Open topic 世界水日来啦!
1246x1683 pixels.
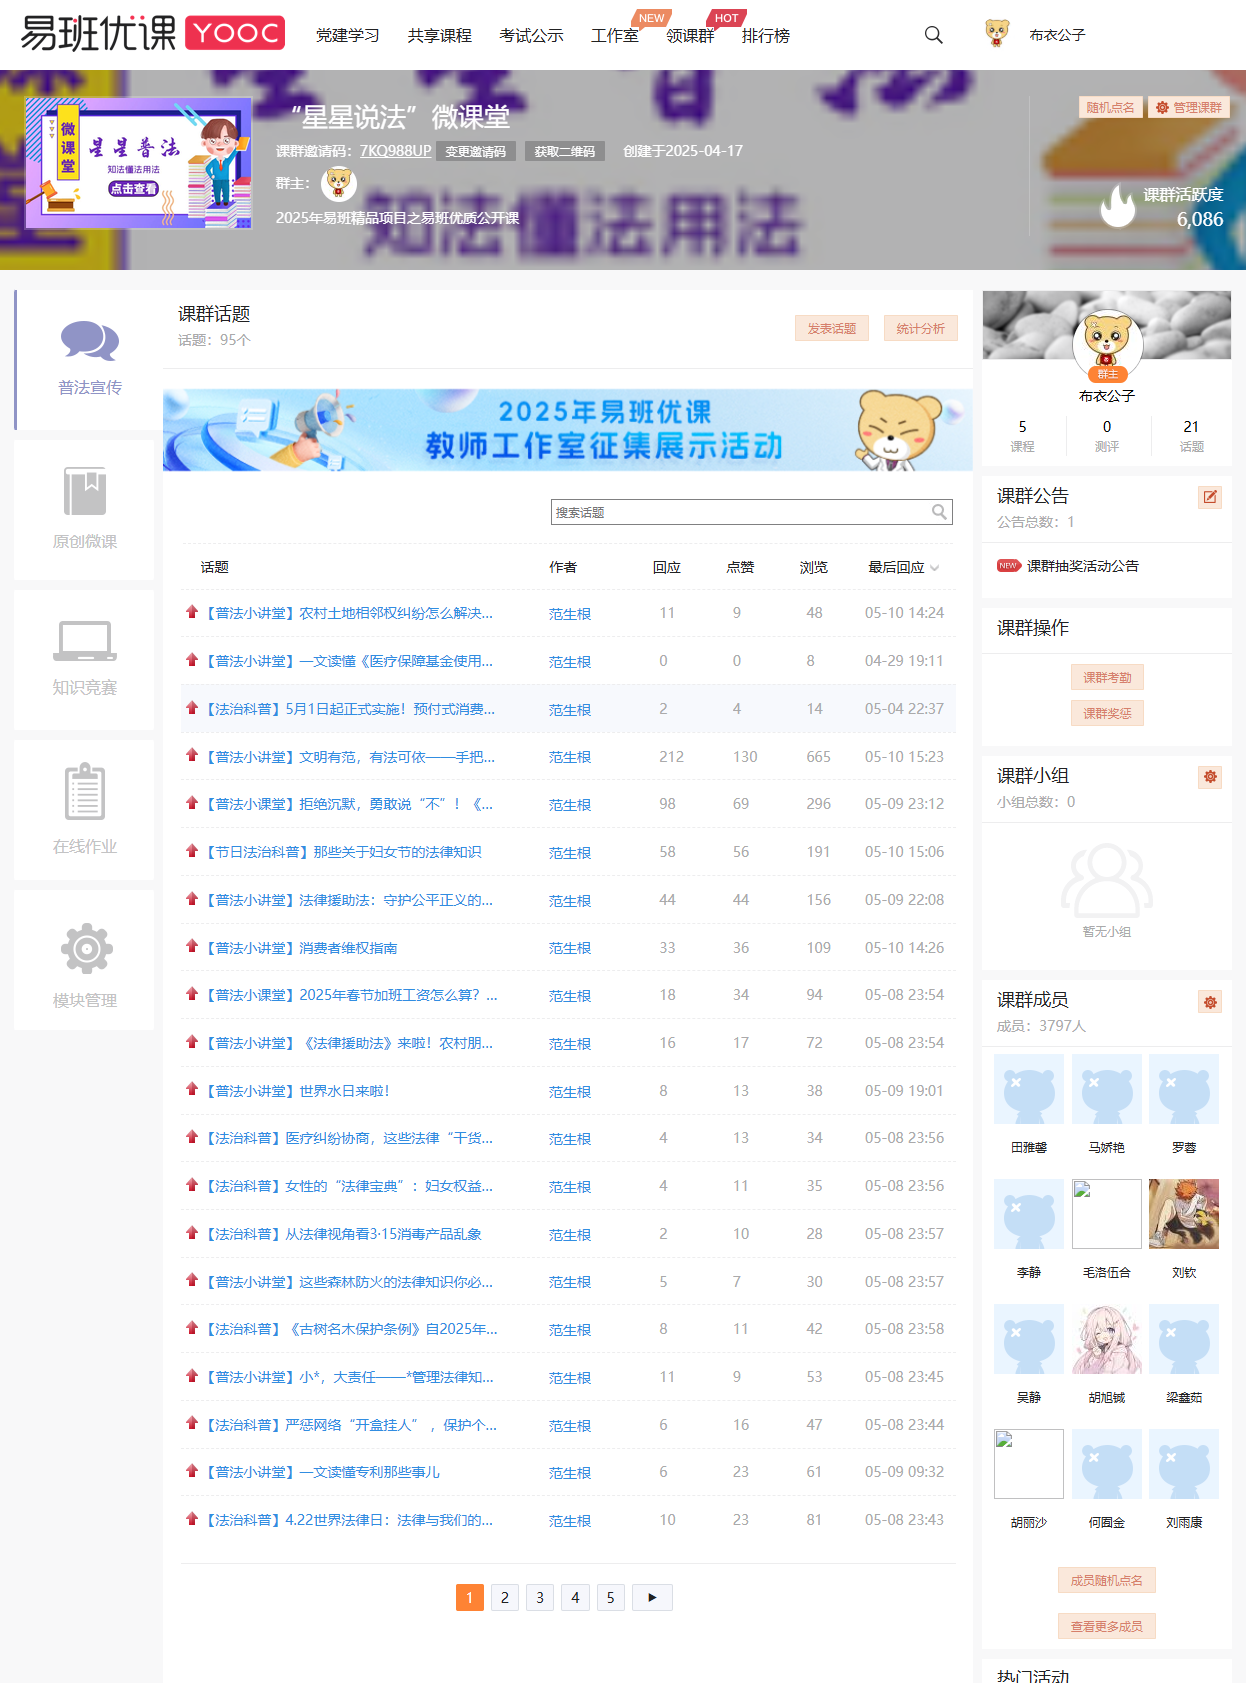point(298,1091)
